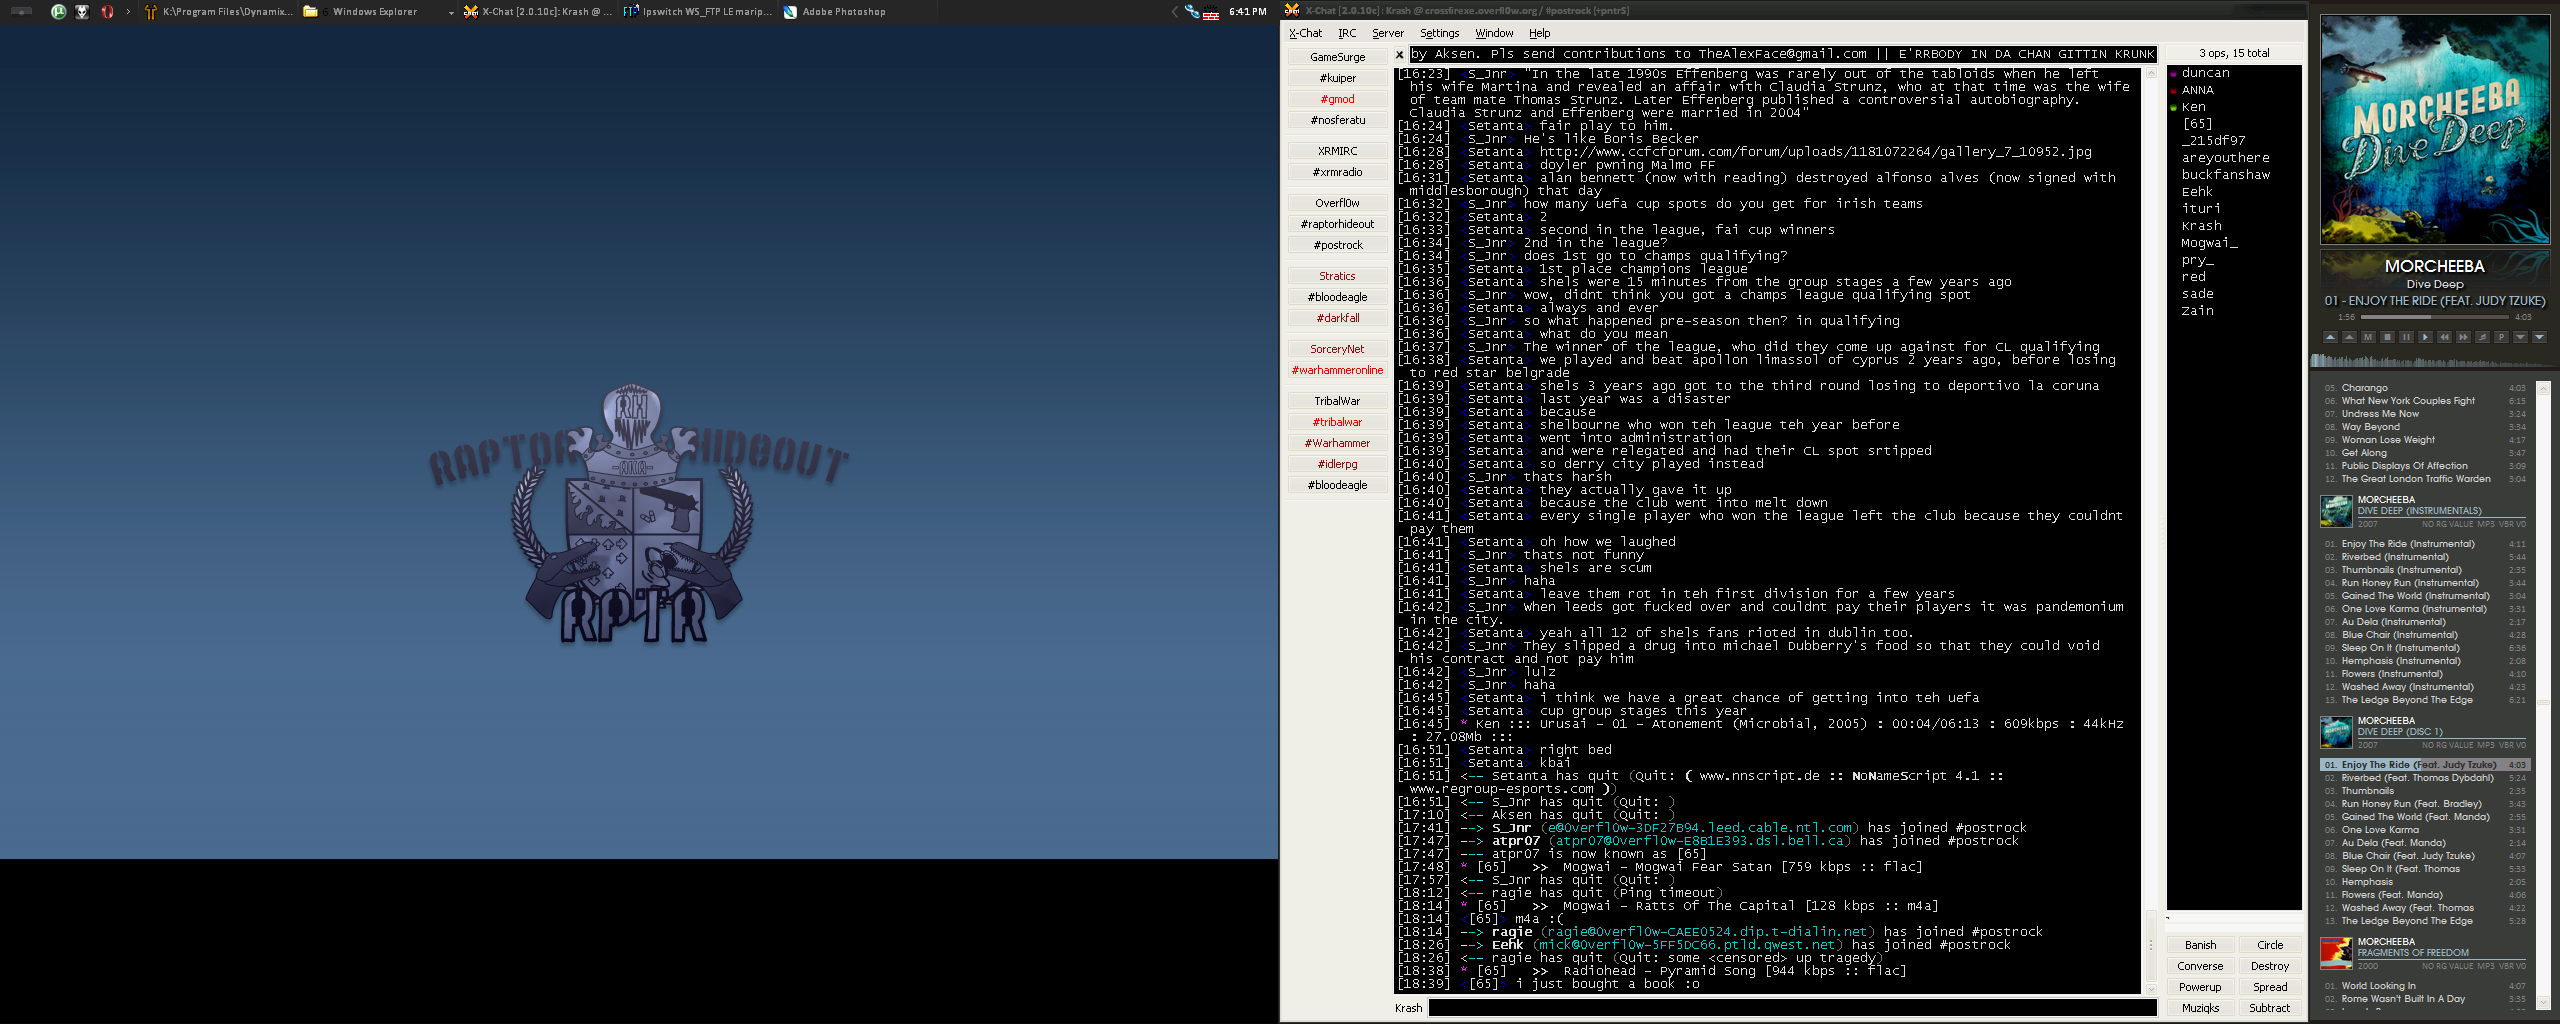
Task: Select 'World Looking In' track in playlist
Action: point(2425,986)
